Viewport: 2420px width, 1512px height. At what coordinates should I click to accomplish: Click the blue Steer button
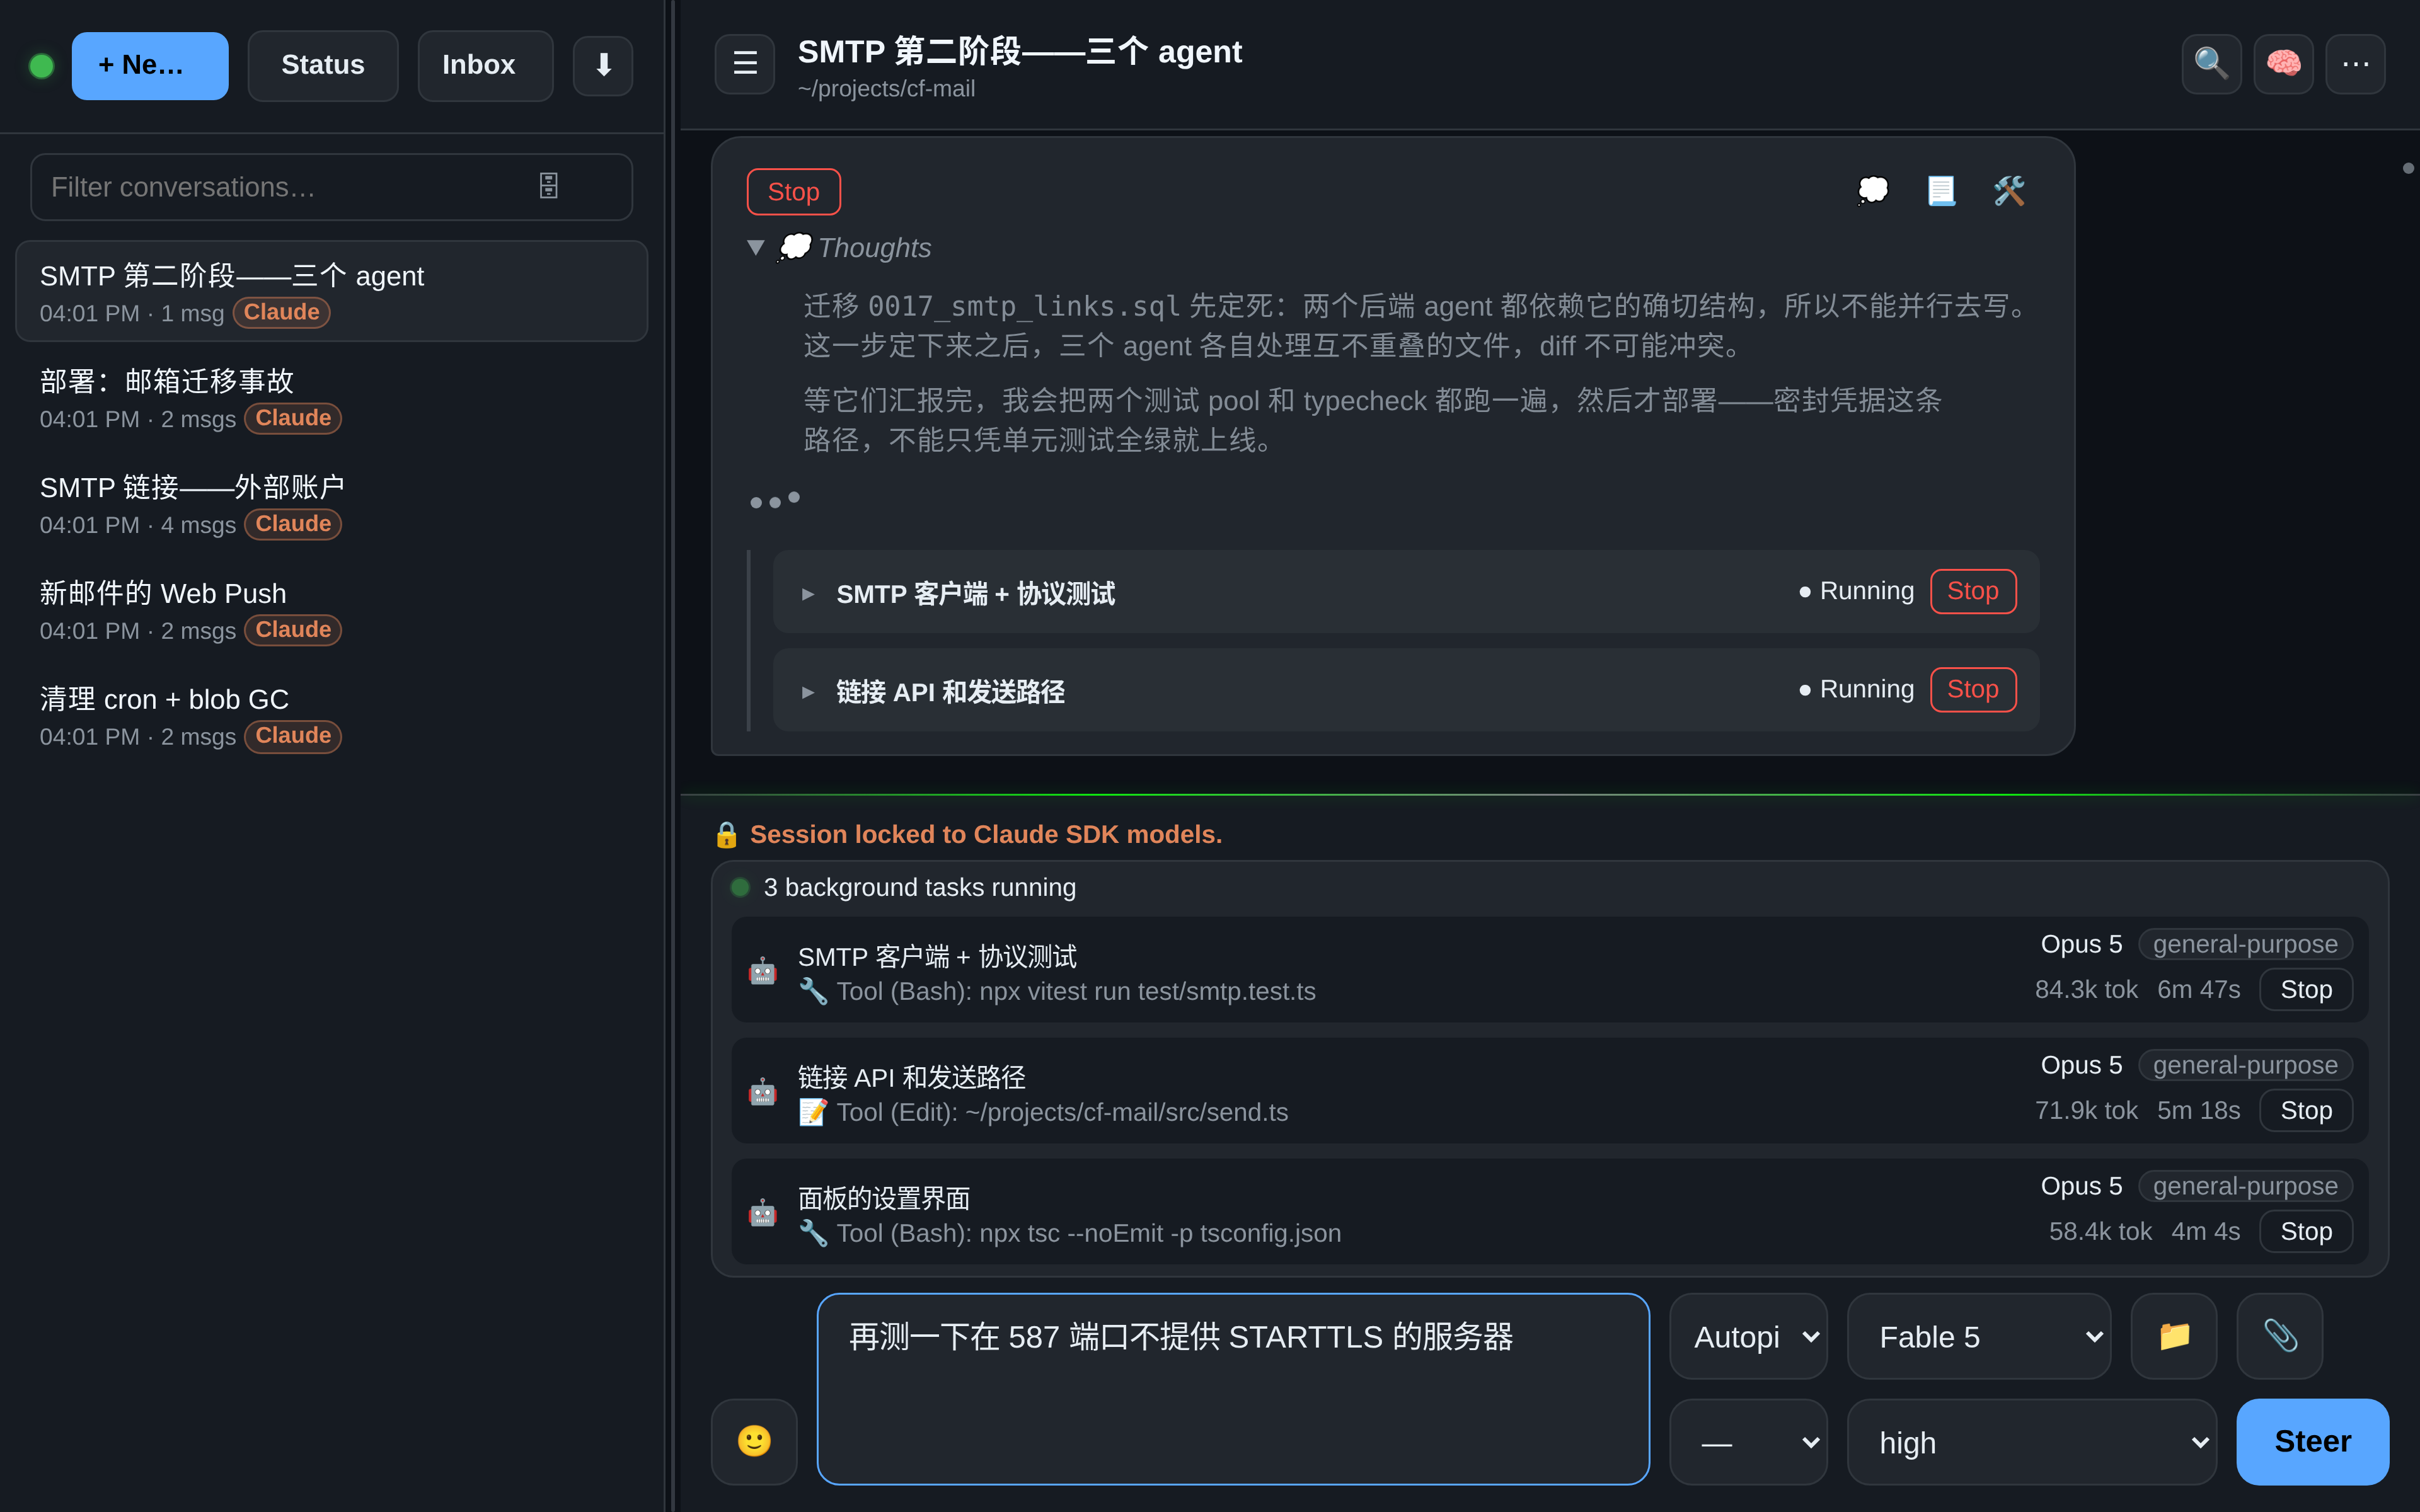point(2312,1441)
